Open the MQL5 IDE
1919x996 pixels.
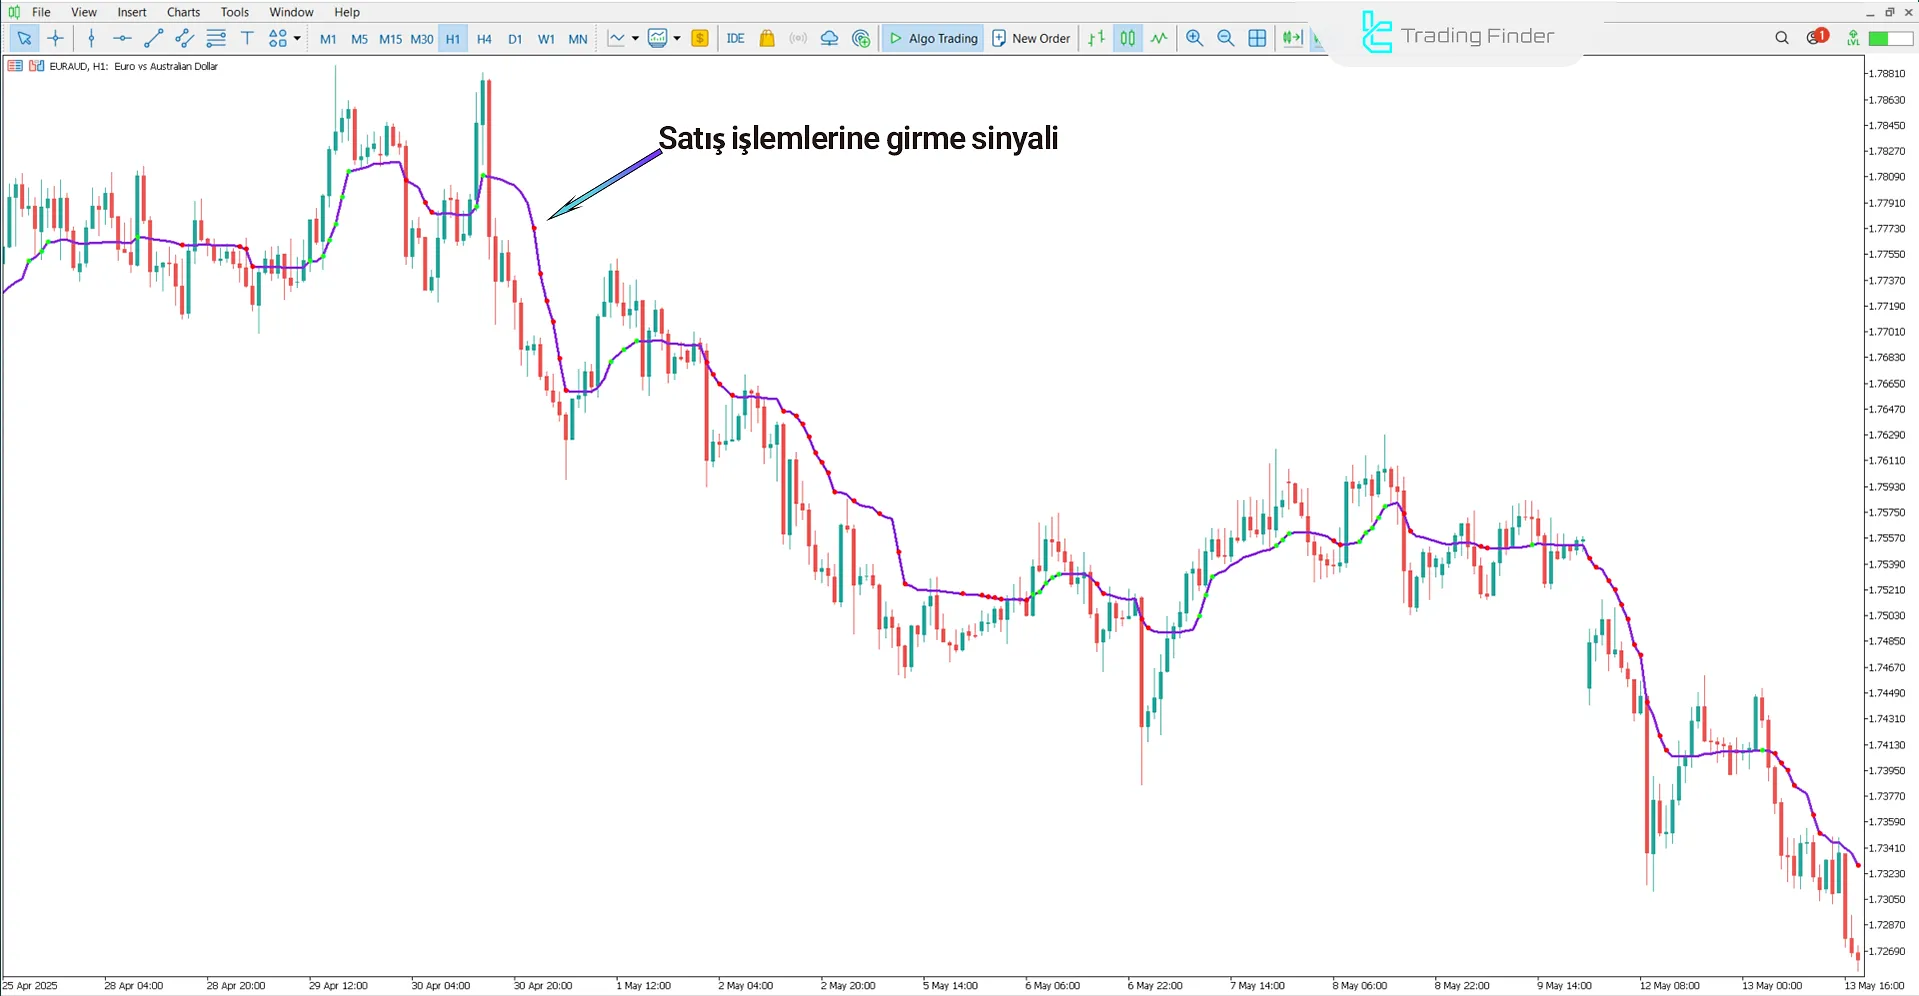tap(736, 38)
